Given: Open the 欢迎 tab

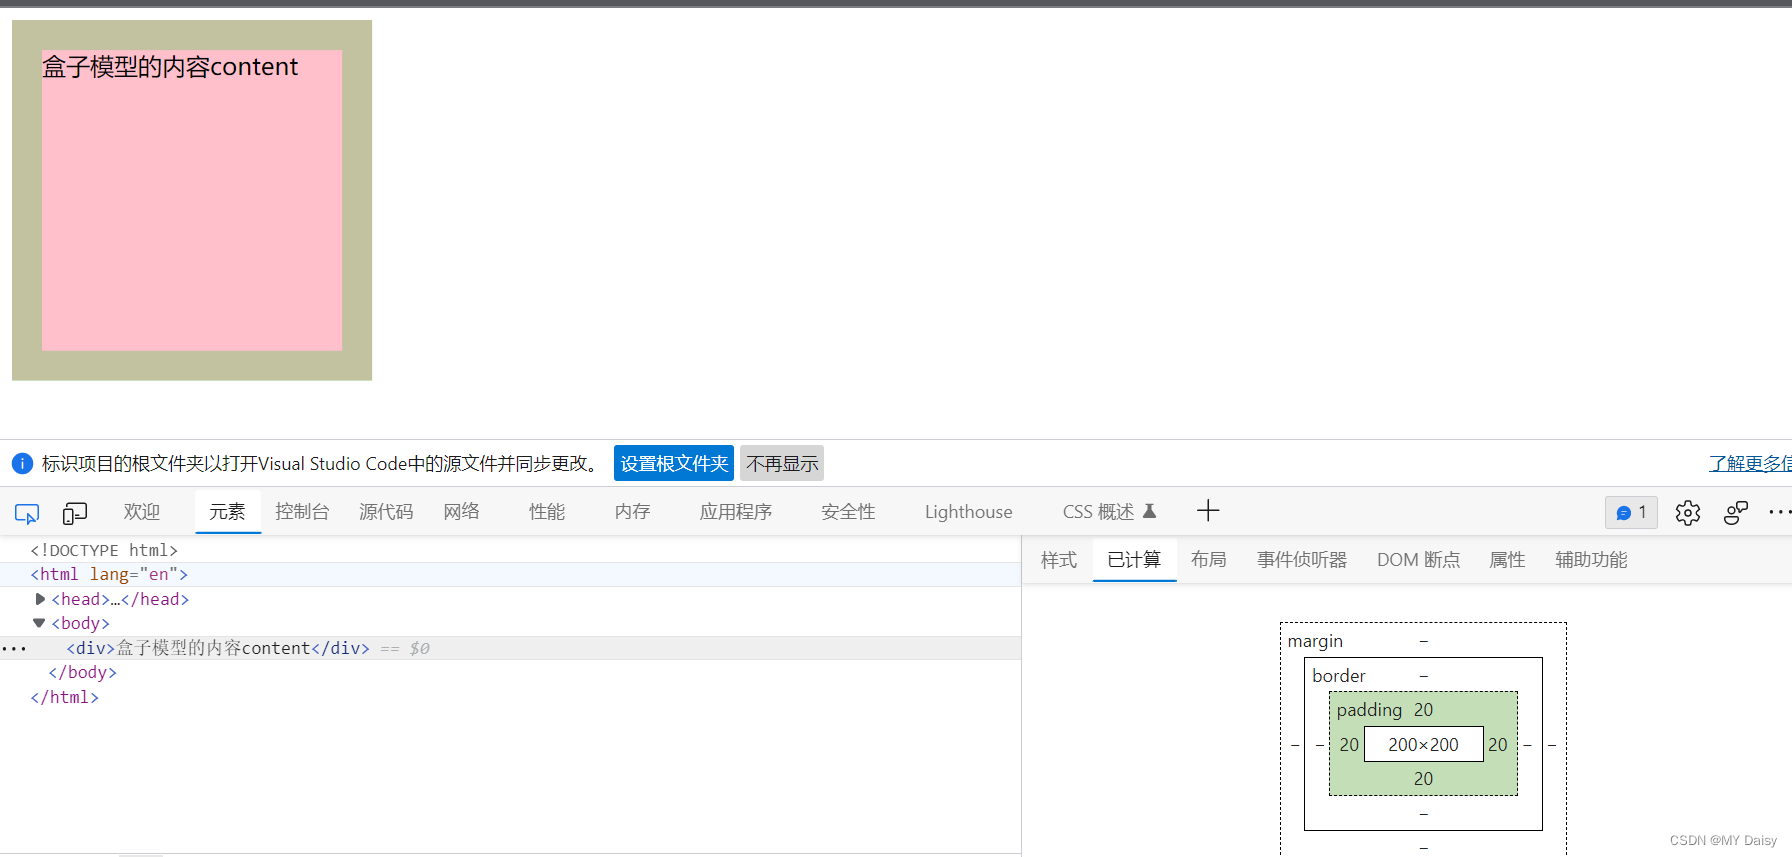Looking at the screenshot, I should pyautogui.click(x=142, y=512).
